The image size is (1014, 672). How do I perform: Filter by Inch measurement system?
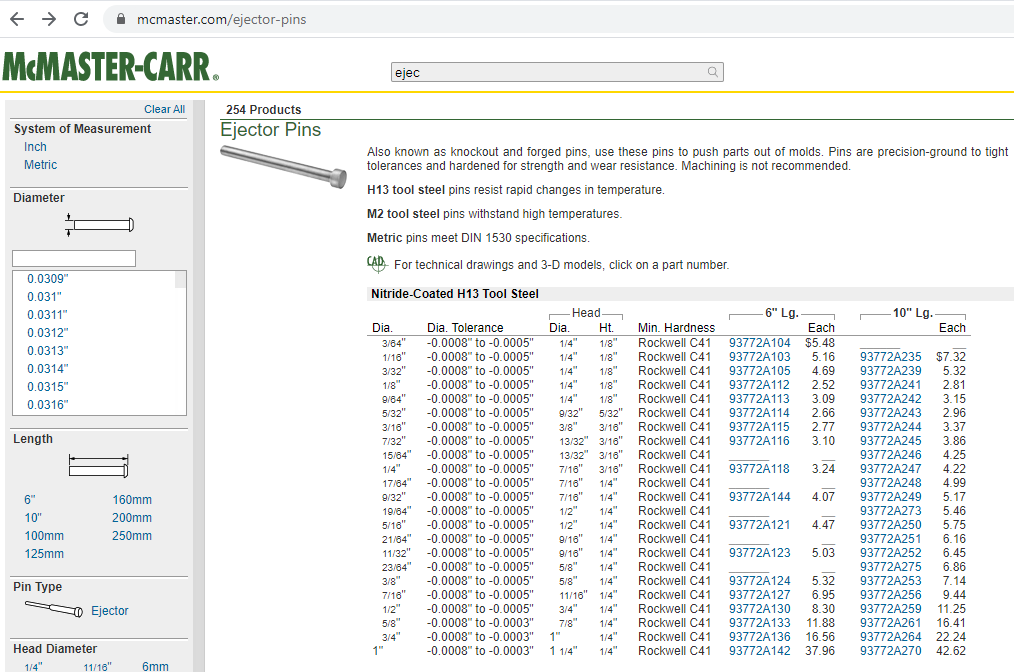pyautogui.click(x=36, y=147)
